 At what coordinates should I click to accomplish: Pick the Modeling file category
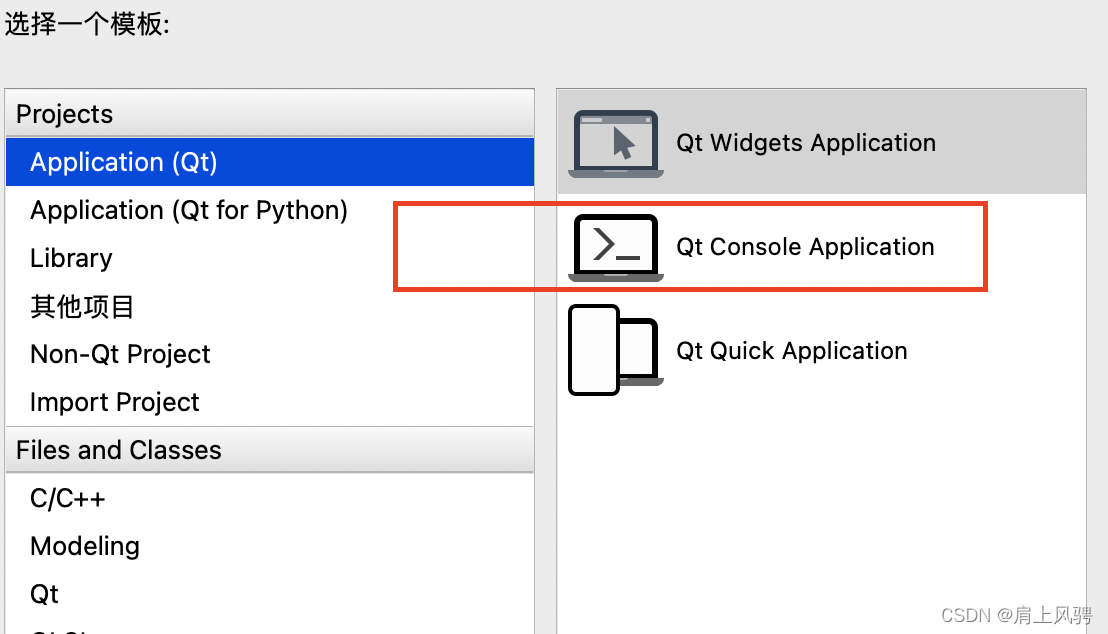coord(270,546)
